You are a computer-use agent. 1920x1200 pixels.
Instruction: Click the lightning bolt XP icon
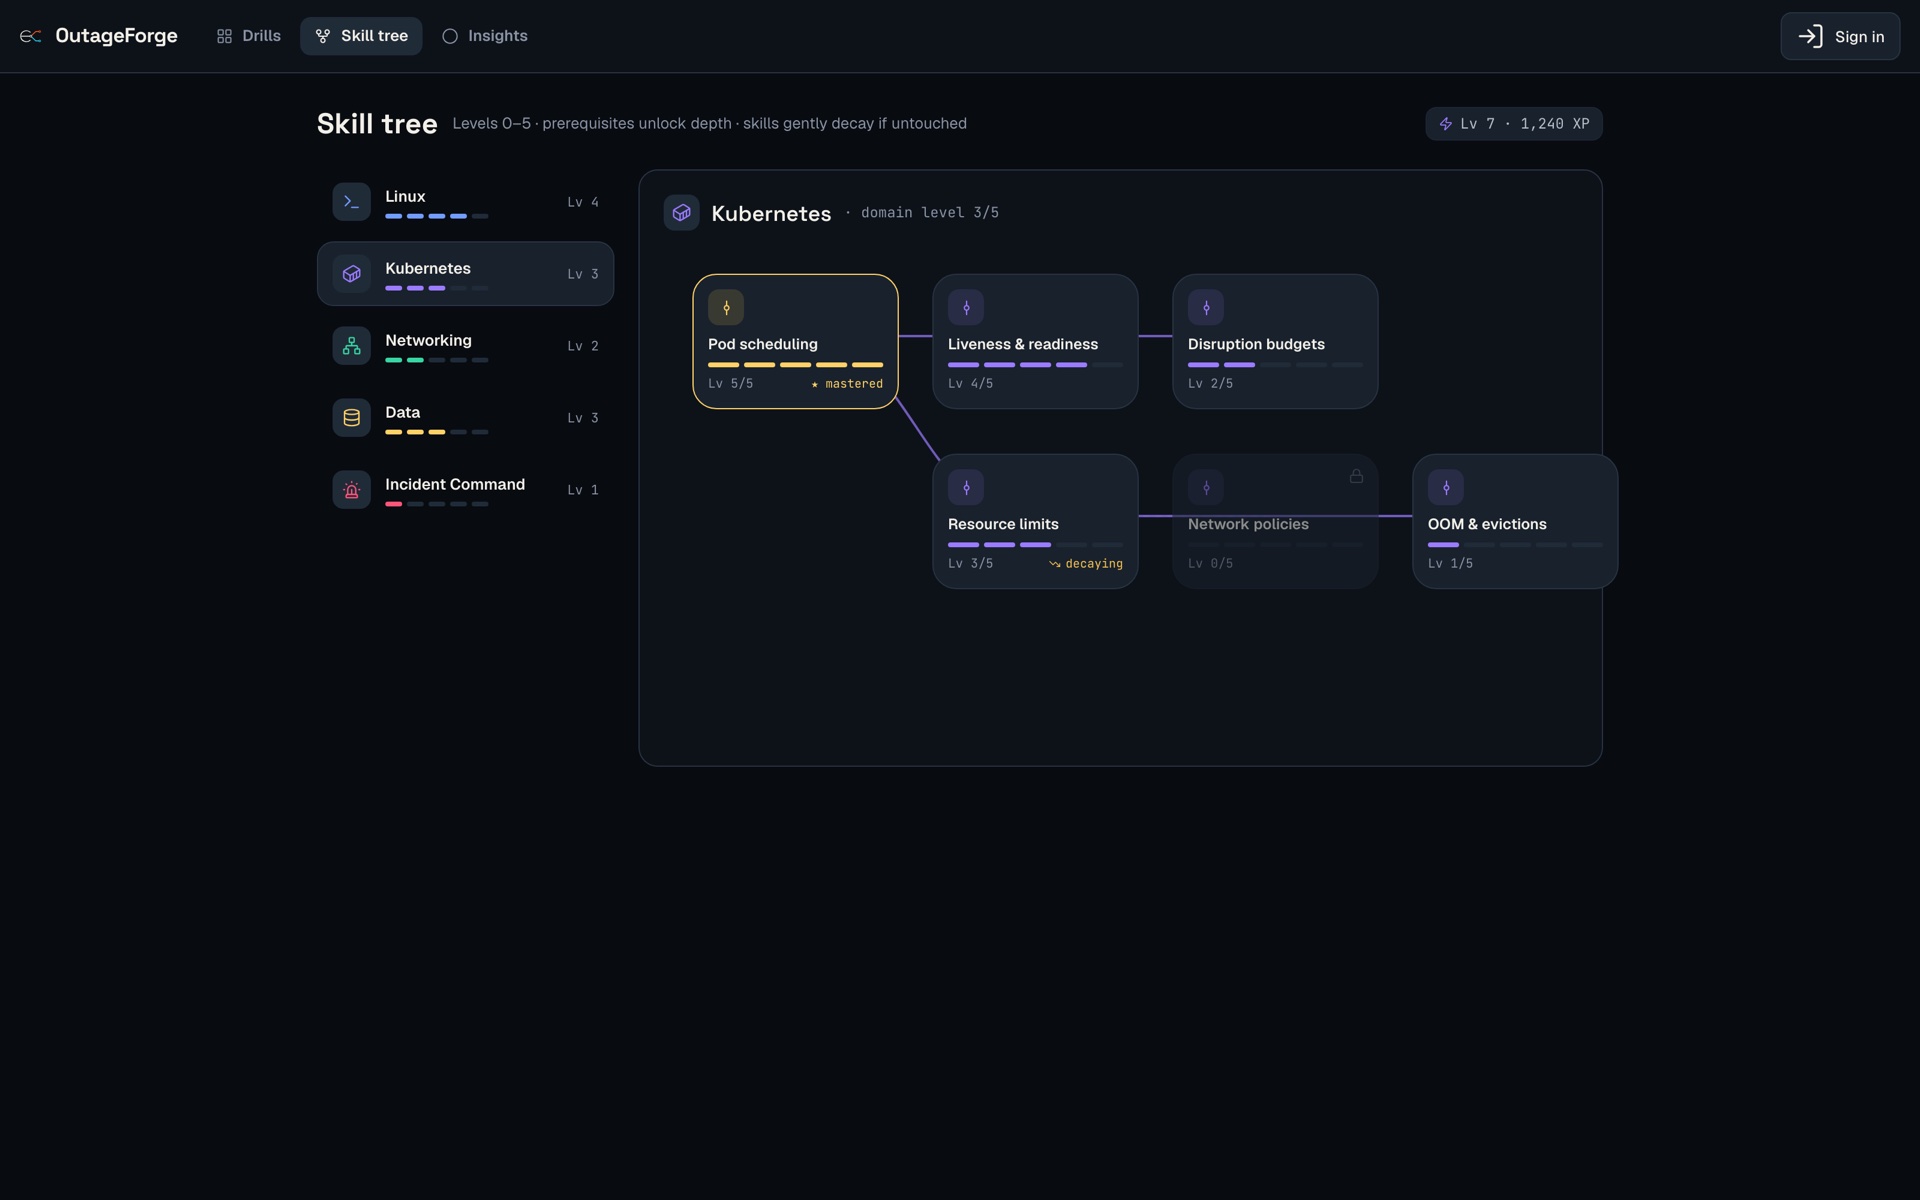[x=1446, y=124]
